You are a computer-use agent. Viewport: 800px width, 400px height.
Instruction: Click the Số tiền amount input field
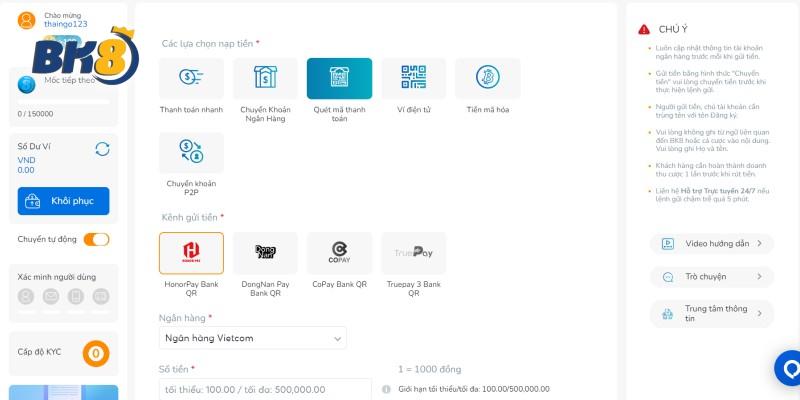point(265,389)
